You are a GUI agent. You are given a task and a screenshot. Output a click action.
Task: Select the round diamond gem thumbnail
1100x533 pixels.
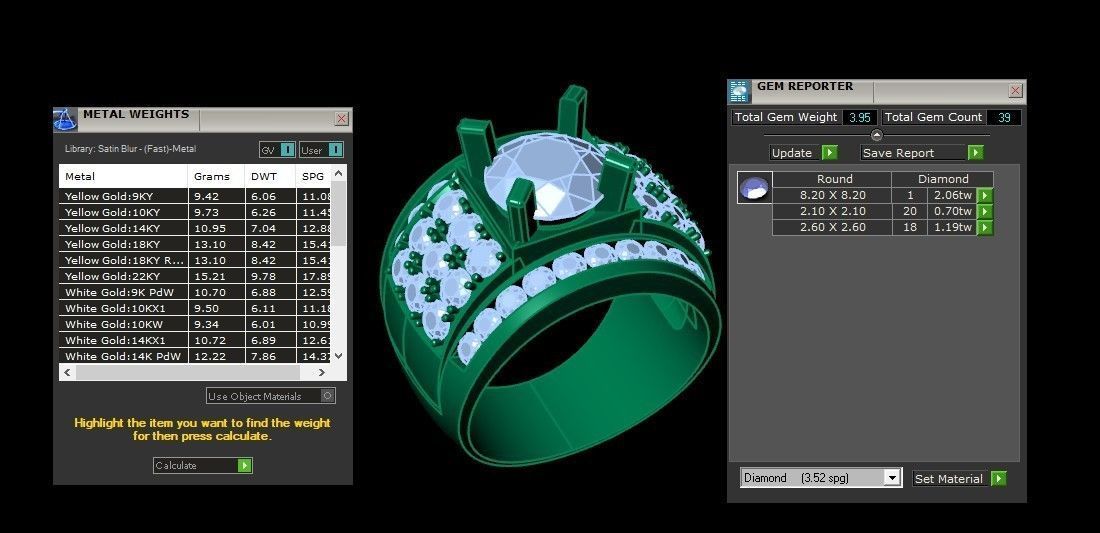coord(755,187)
